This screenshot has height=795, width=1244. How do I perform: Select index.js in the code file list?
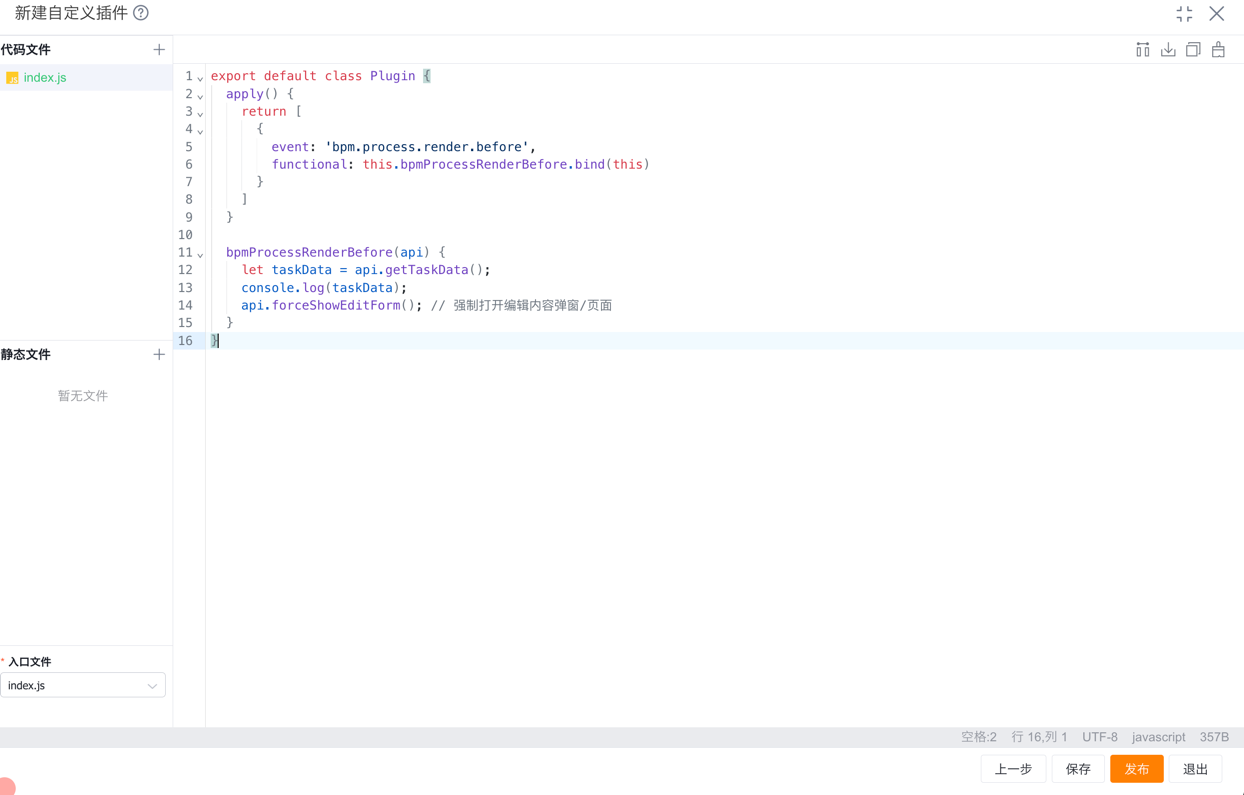[45, 77]
